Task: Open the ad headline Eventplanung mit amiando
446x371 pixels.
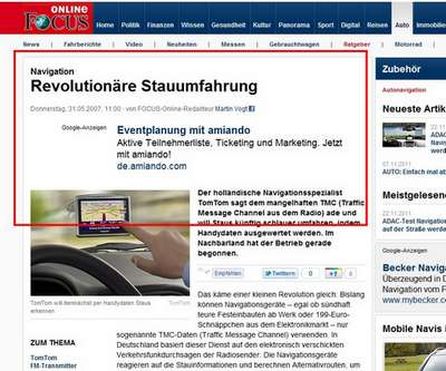Action: tap(184, 130)
